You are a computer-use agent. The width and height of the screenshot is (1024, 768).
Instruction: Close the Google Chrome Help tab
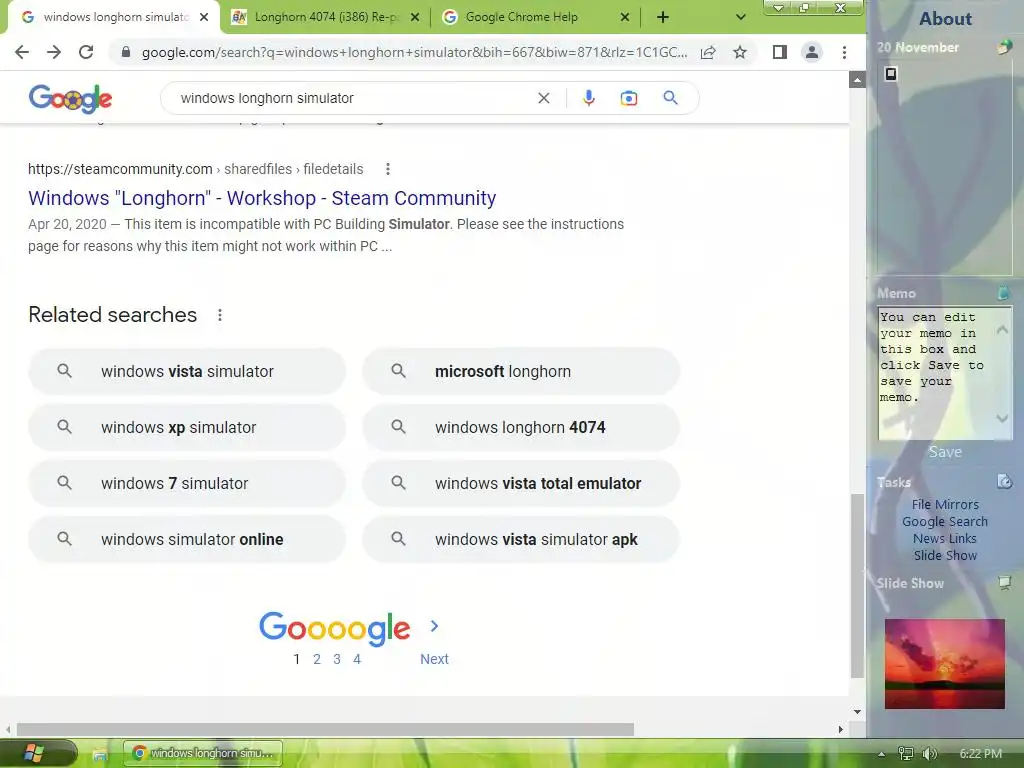625,17
